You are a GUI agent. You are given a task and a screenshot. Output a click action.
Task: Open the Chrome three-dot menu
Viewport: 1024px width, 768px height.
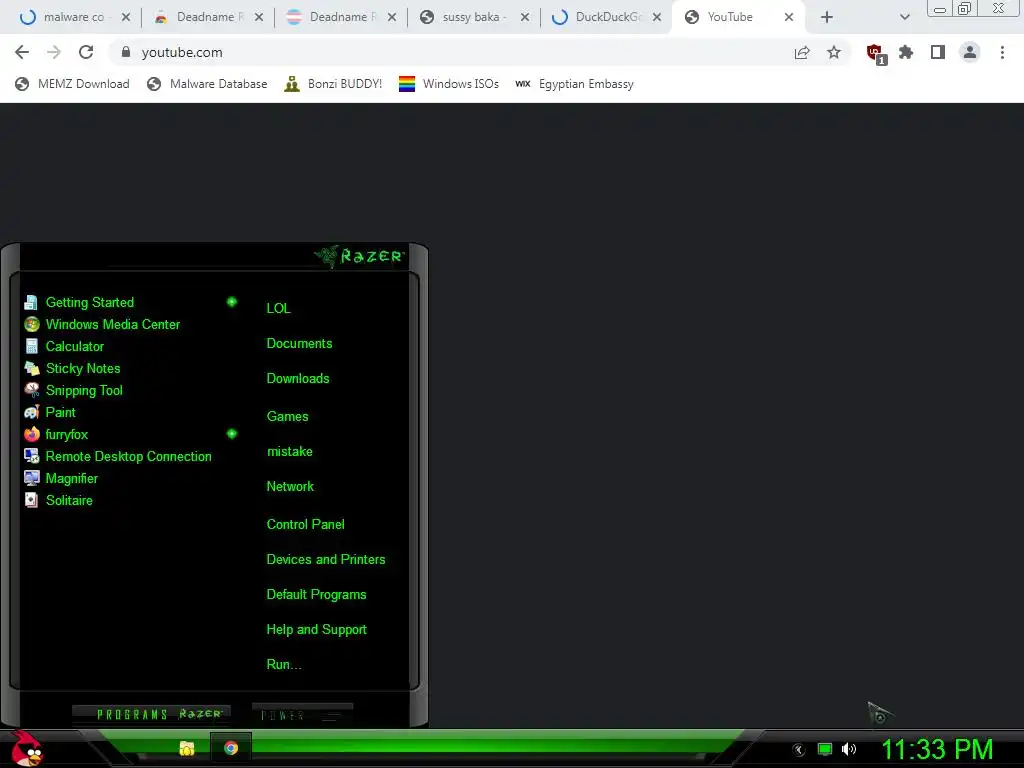coord(1002,52)
